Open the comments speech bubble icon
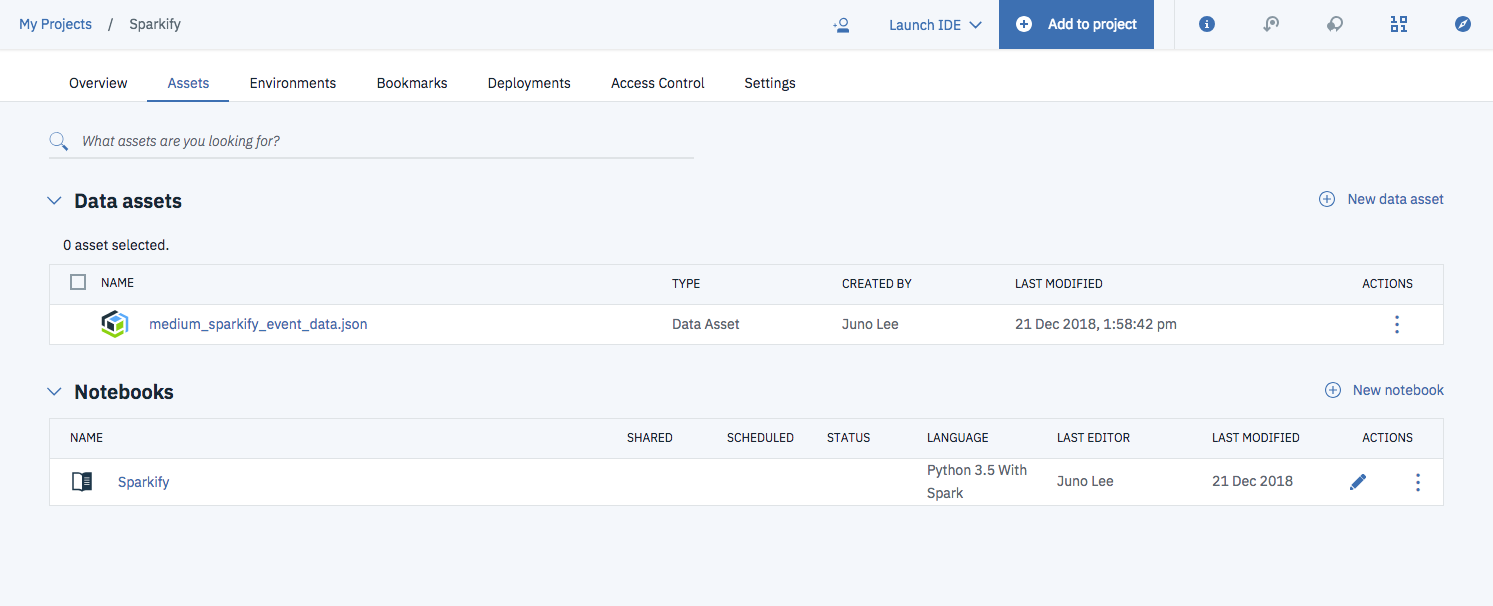Image resolution: width=1493 pixels, height=606 pixels. pos(1335,25)
